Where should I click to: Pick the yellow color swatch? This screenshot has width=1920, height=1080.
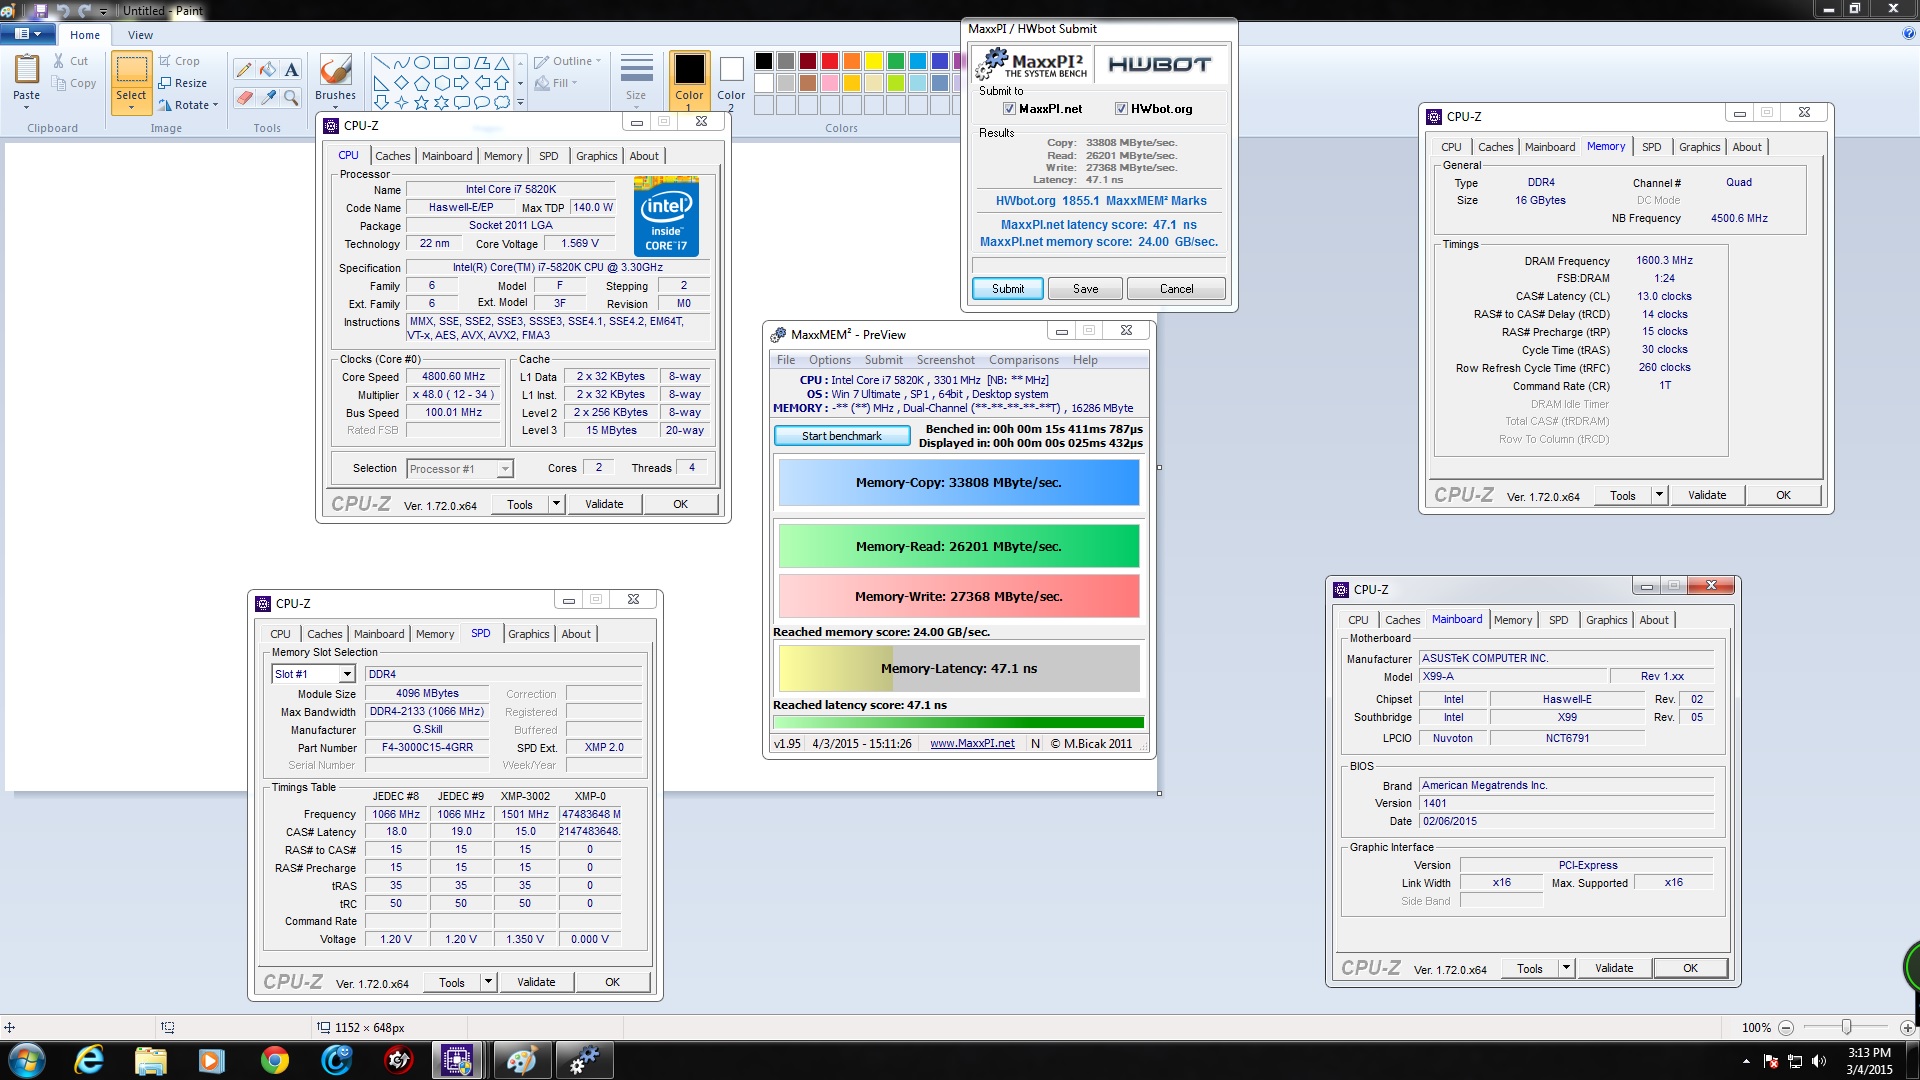pyautogui.click(x=873, y=61)
